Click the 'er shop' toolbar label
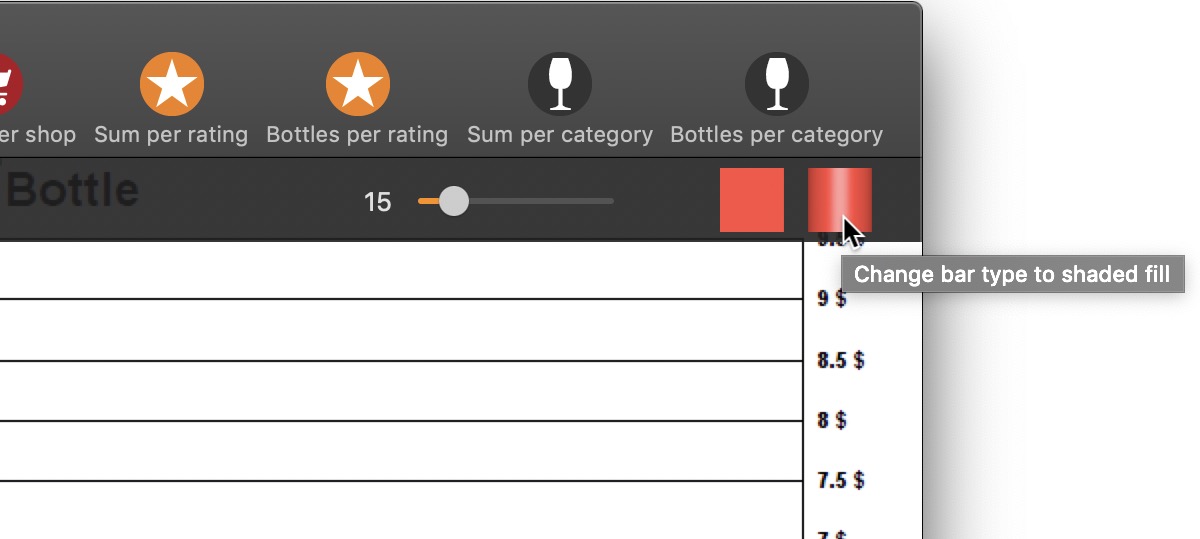The width and height of the screenshot is (1200, 539). [x=37, y=134]
